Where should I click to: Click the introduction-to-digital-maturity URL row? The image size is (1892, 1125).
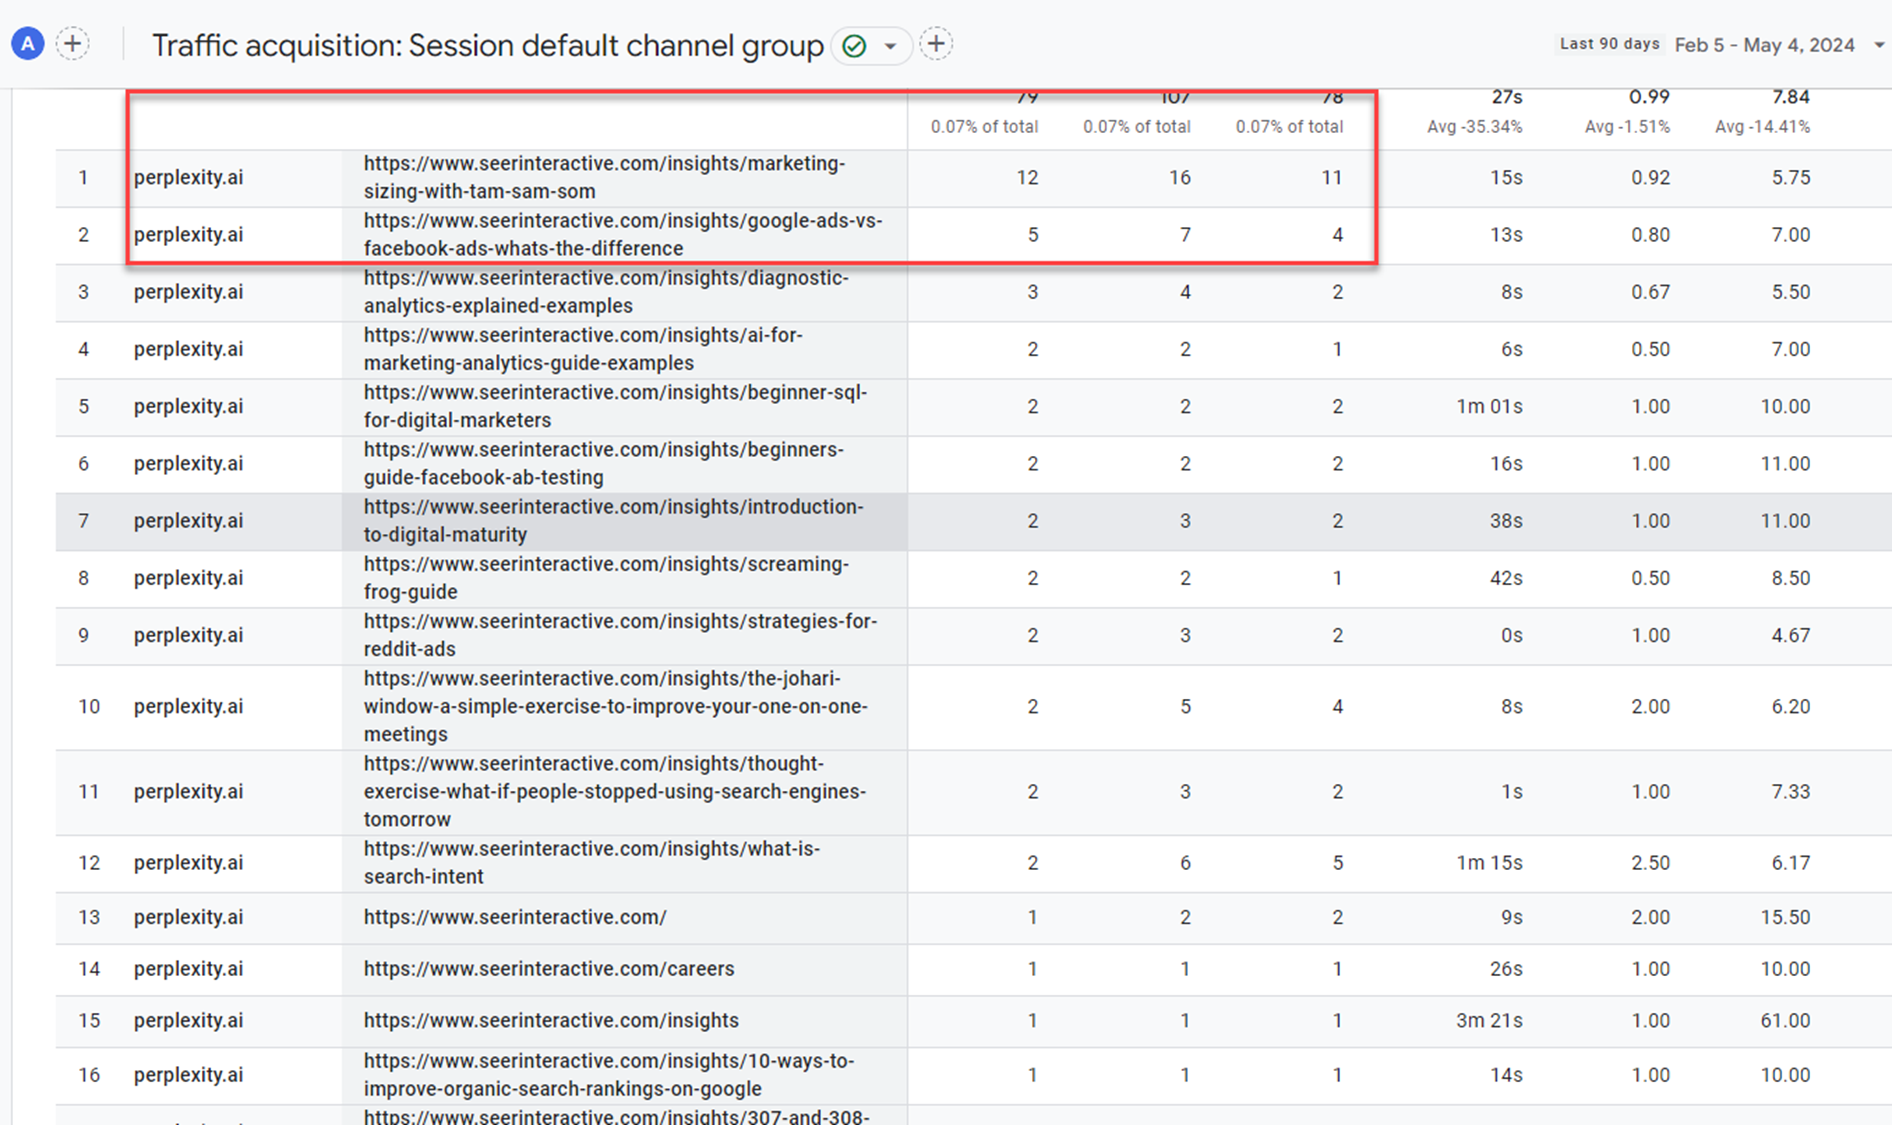coord(613,520)
